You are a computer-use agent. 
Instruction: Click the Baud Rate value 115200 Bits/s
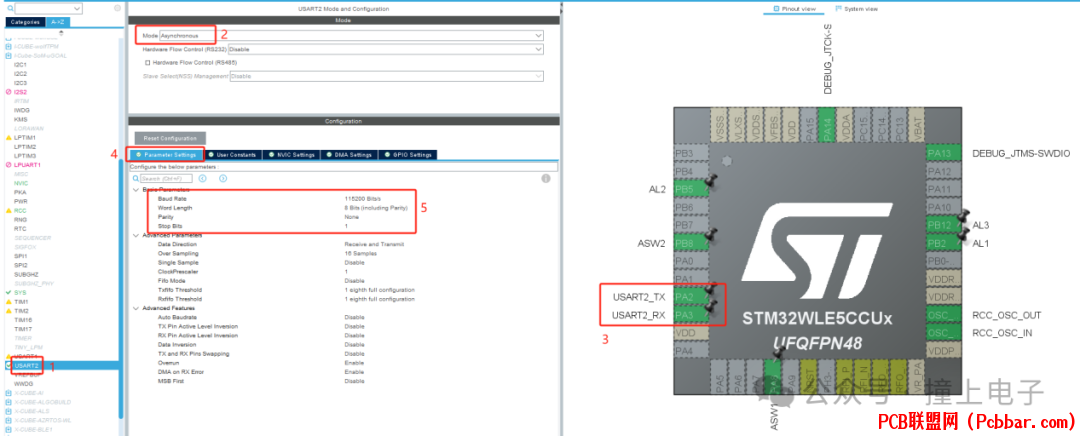click(363, 198)
